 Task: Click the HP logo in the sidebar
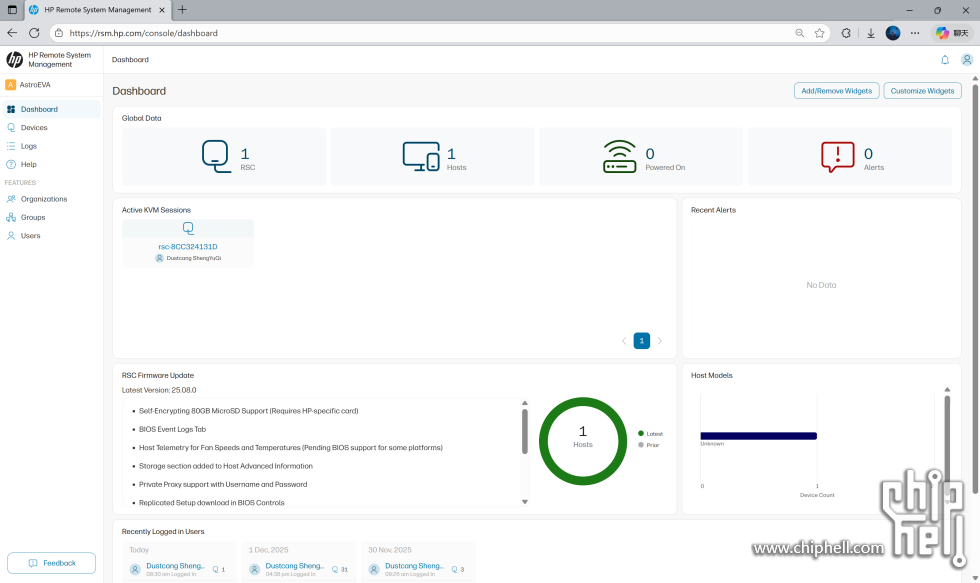point(14,60)
